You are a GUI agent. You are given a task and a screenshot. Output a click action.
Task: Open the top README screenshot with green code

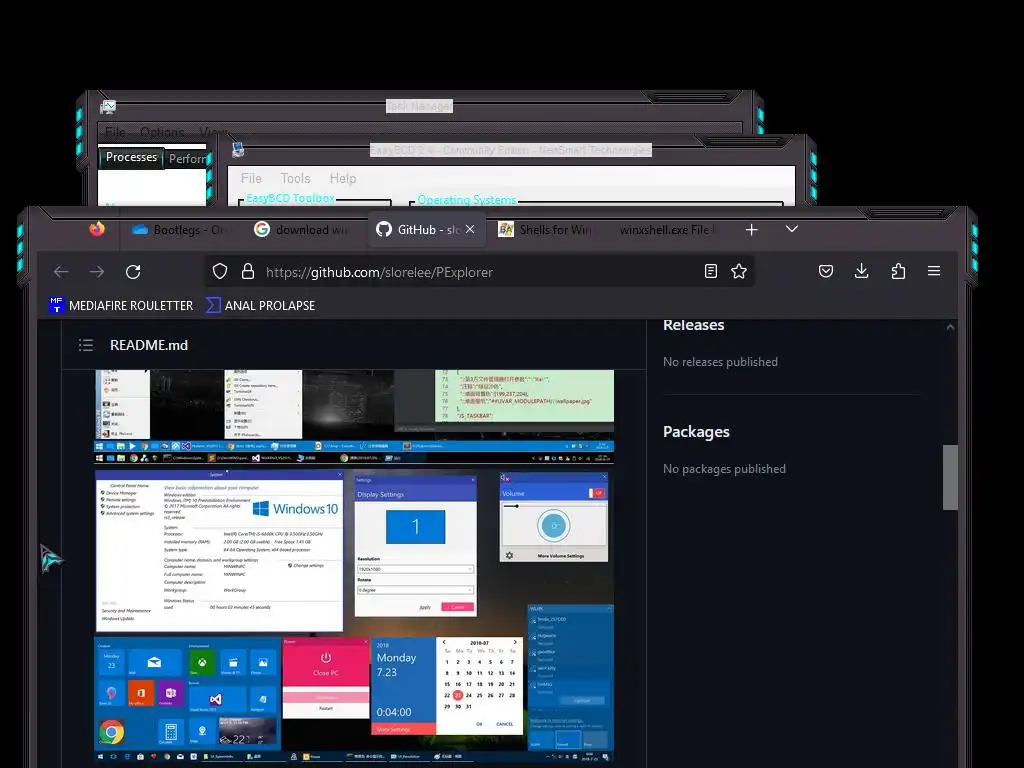pos(354,417)
